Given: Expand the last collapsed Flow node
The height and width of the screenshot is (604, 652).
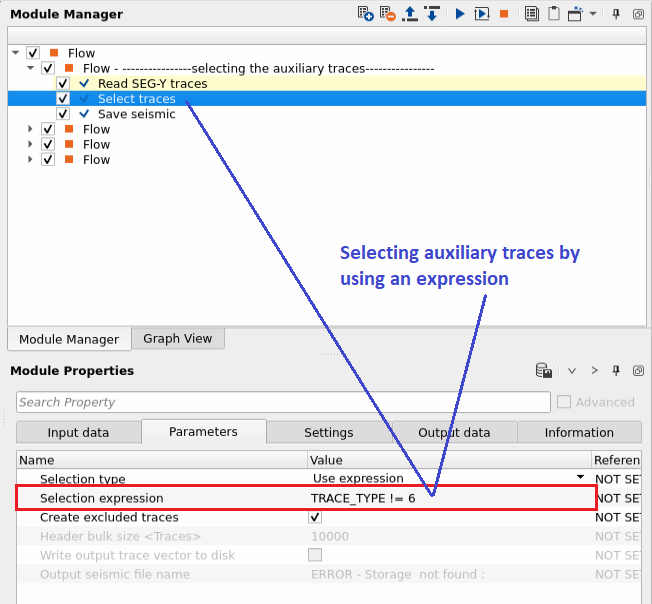Looking at the screenshot, I should click(x=32, y=159).
